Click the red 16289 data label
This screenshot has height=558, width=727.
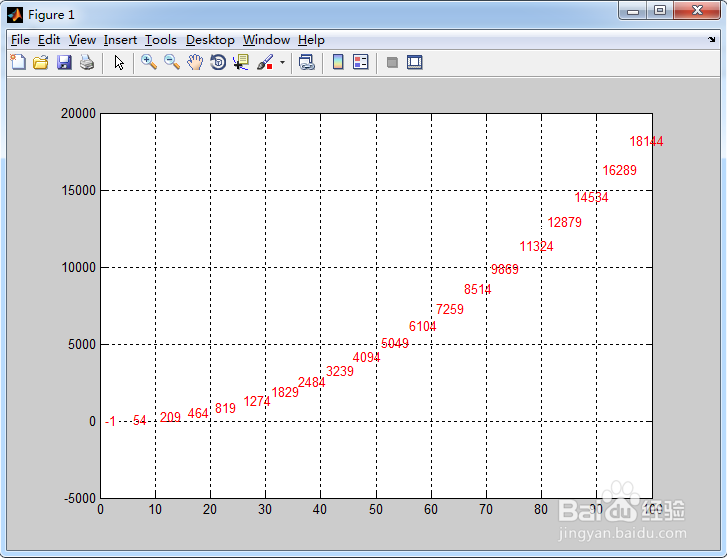pos(619,170)
